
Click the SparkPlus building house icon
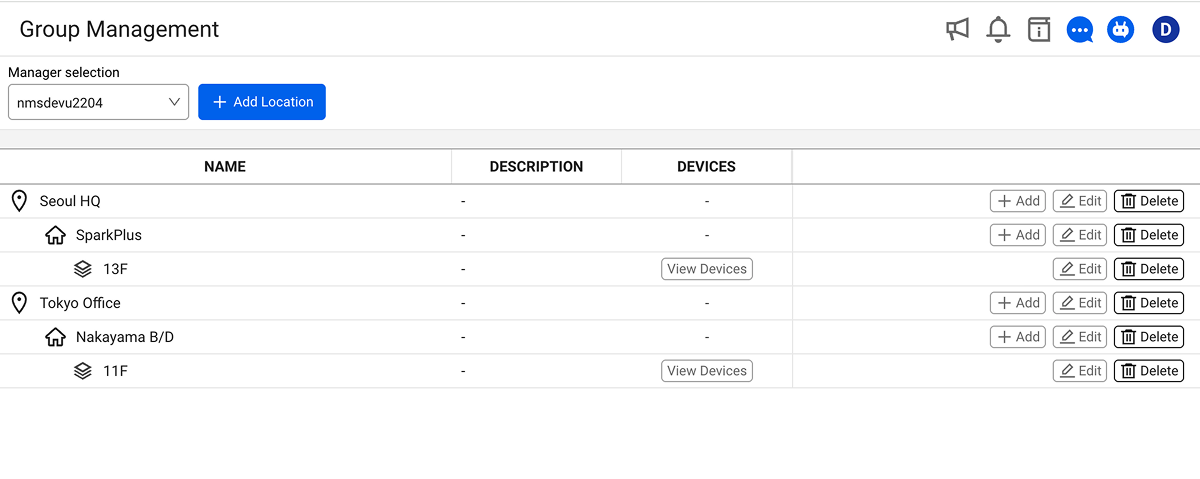pyautogui.click(x=56, y=235)
